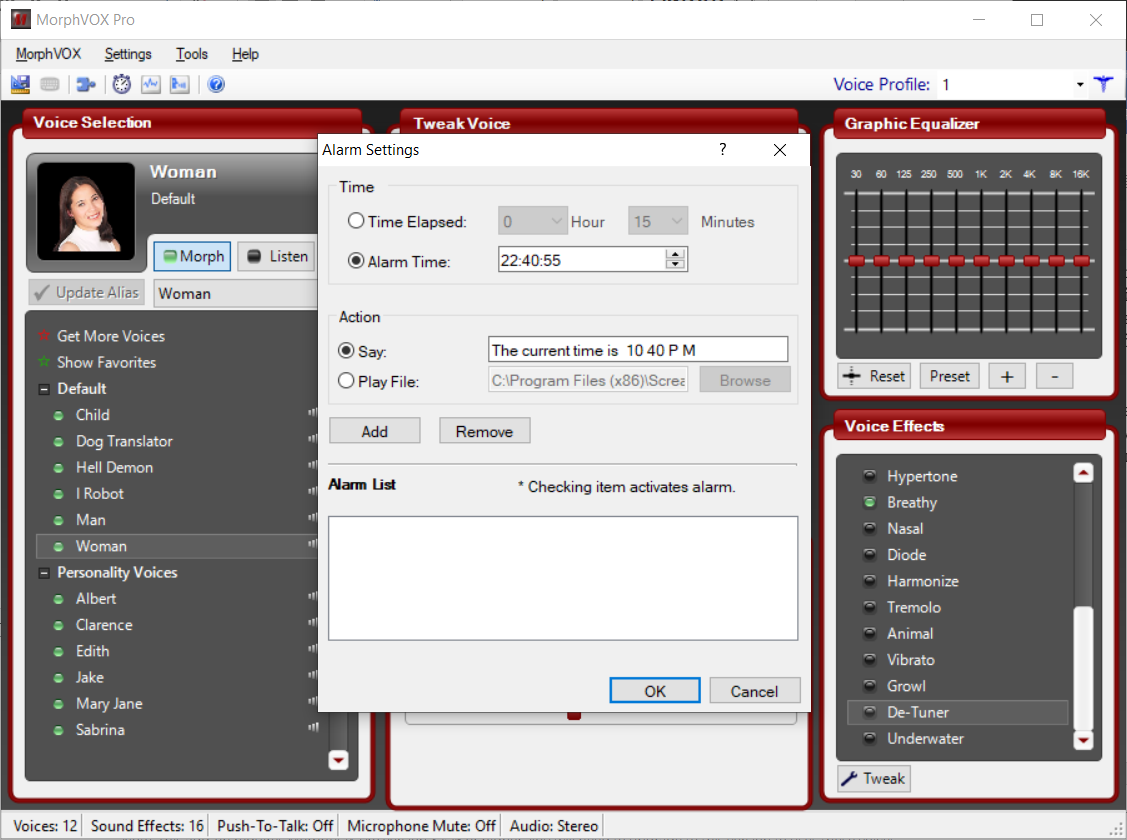
Task: Collapse the Default voices group
Action: 43,389
